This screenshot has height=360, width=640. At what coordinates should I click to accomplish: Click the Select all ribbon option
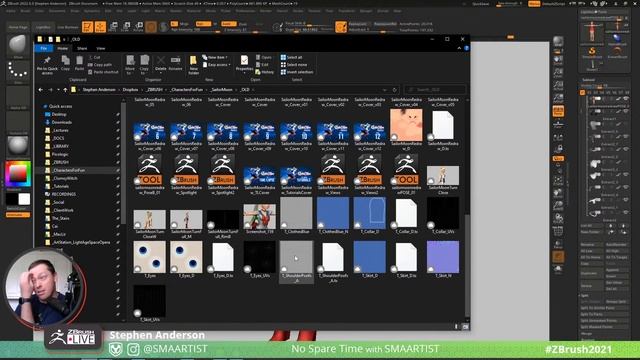pyautogui.click(x=291, y=58)
